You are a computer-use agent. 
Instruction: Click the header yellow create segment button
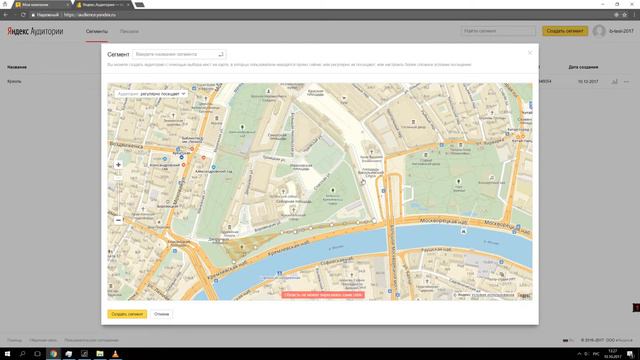tap(565, 31)
